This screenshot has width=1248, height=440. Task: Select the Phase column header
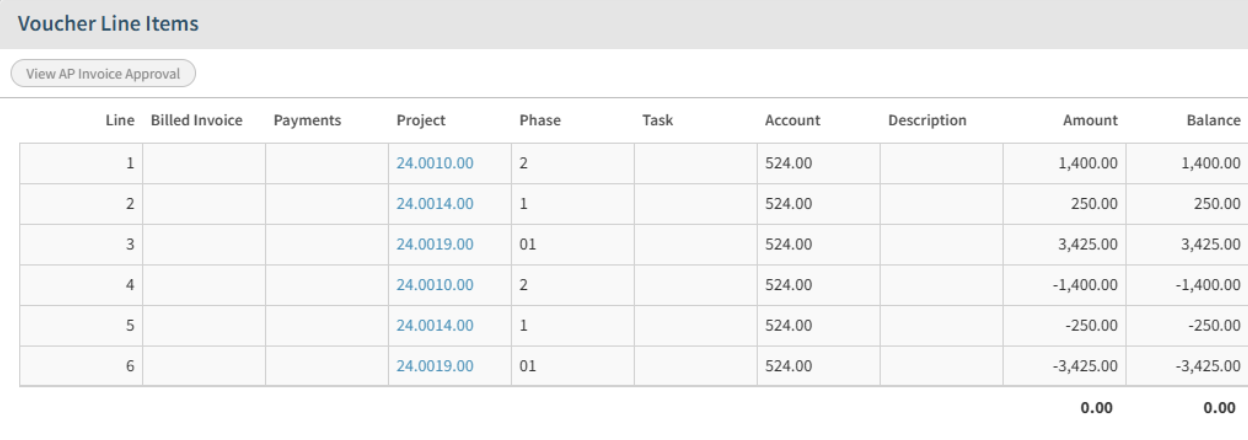pyautogui.click(x=540, y=120)
